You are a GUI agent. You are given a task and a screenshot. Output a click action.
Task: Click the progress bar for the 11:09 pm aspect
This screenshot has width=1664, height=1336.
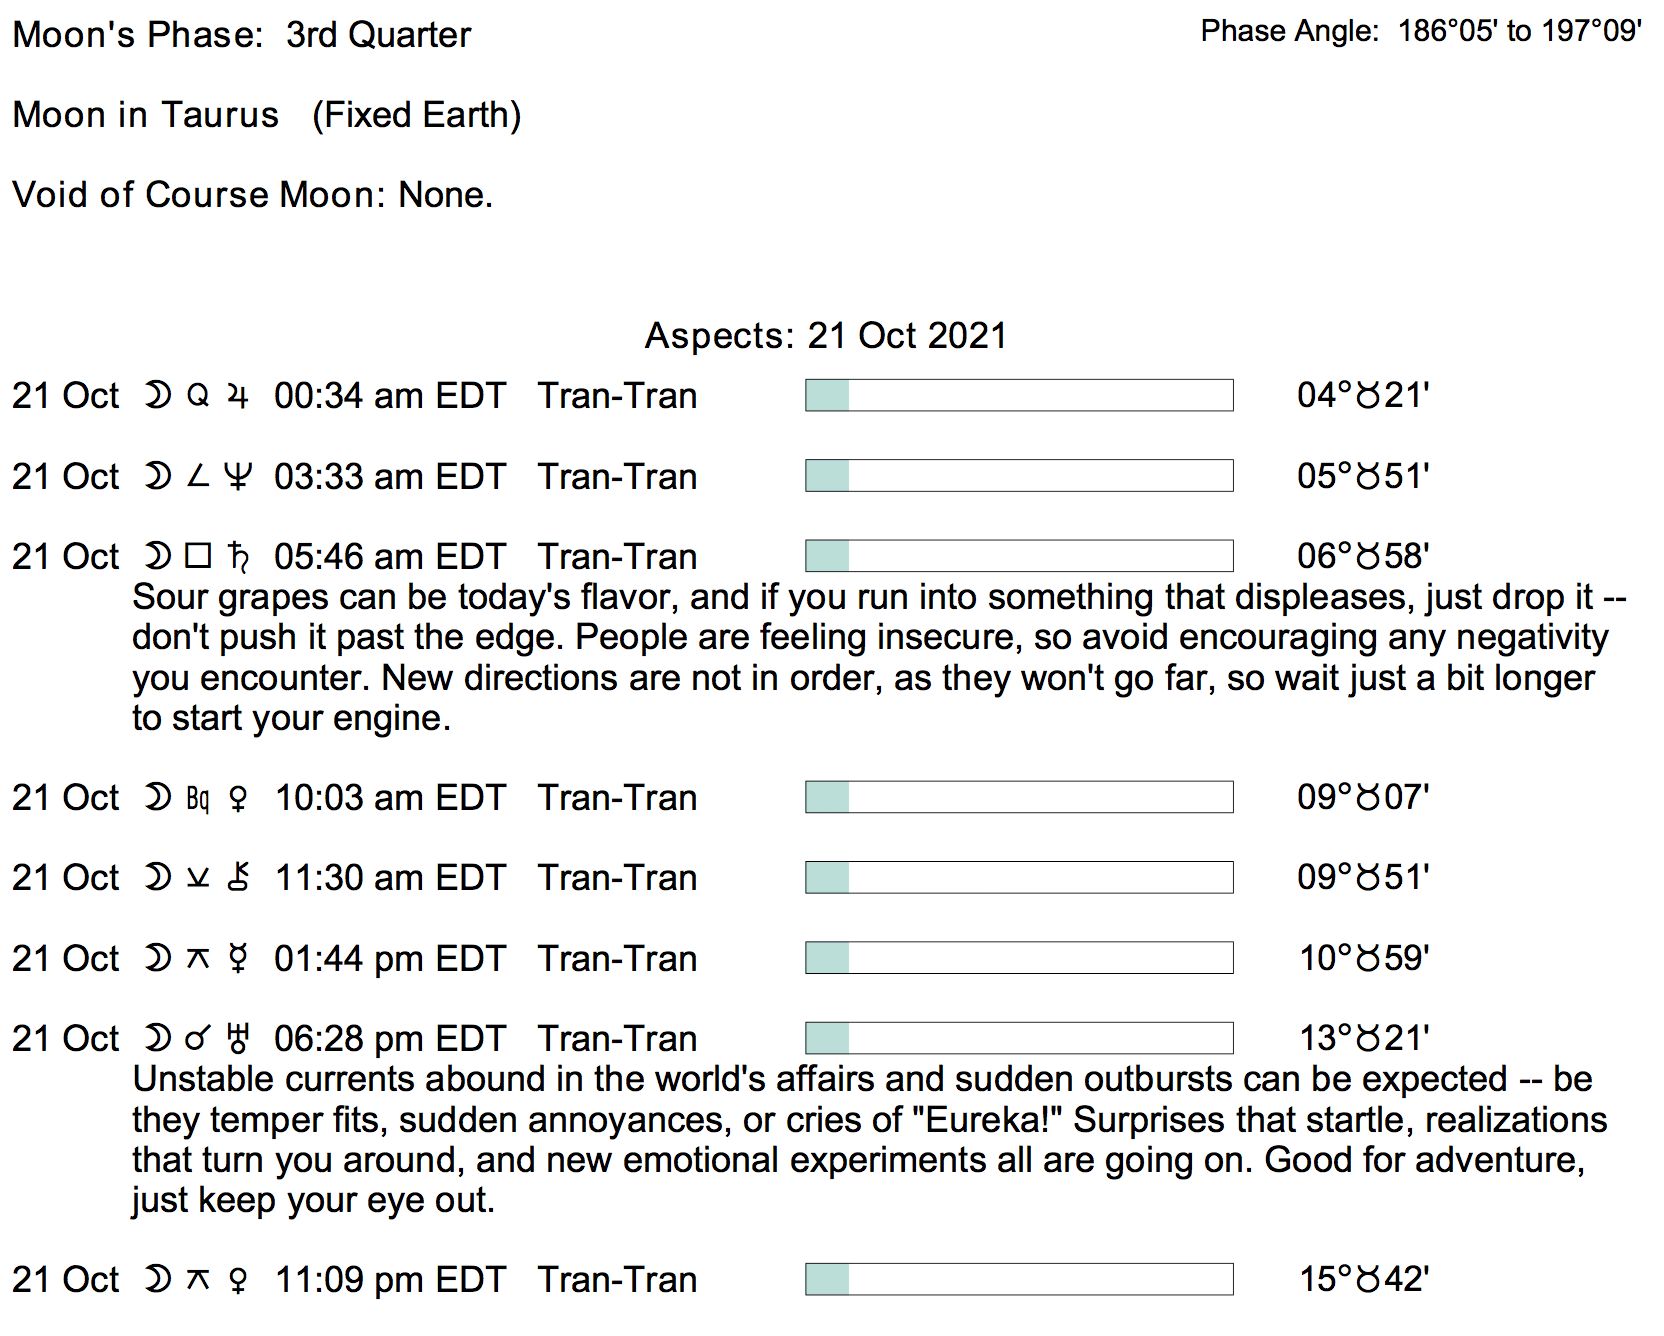point(1019,1279)
